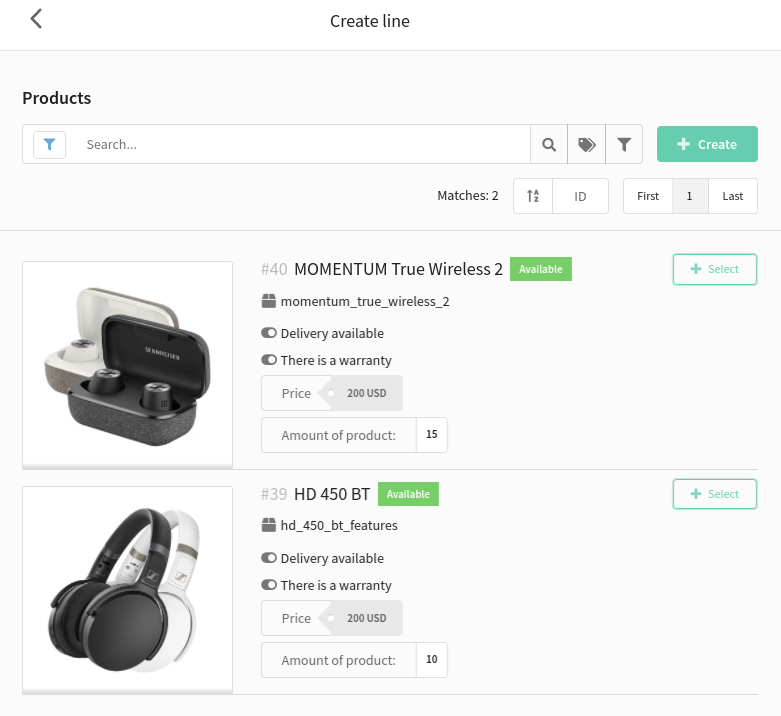Click the green Create button
This screenshot has width=781, height=716.
(707, 144)
